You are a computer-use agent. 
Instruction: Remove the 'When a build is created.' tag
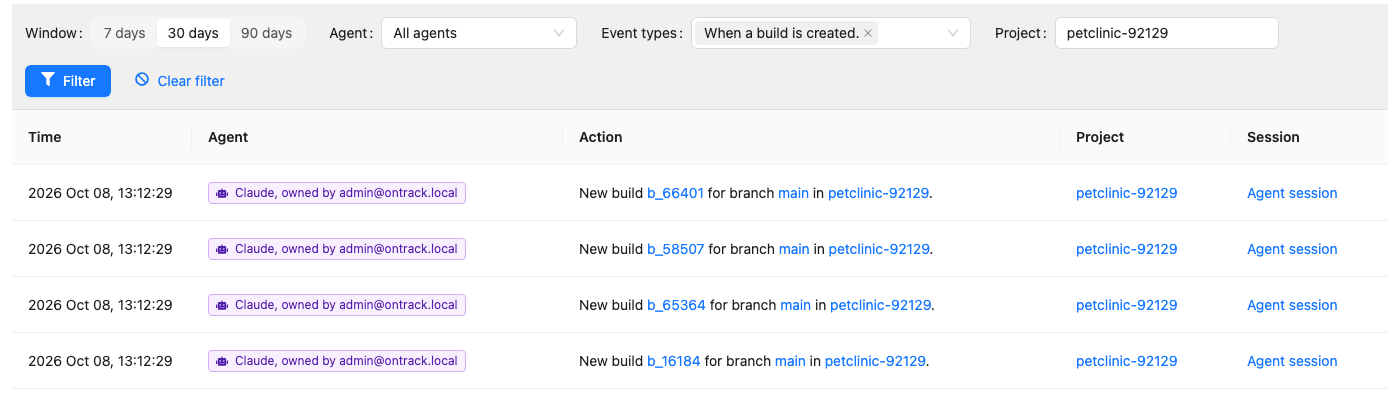(868, 33)
